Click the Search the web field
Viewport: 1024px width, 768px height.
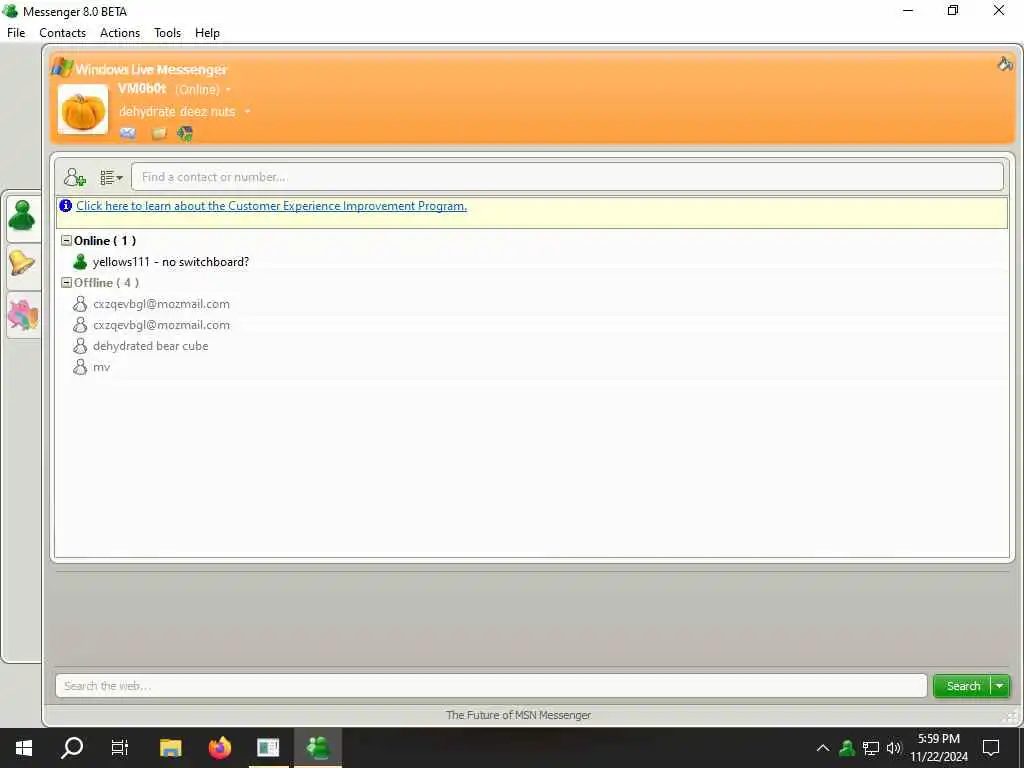(x=491, y=686)
